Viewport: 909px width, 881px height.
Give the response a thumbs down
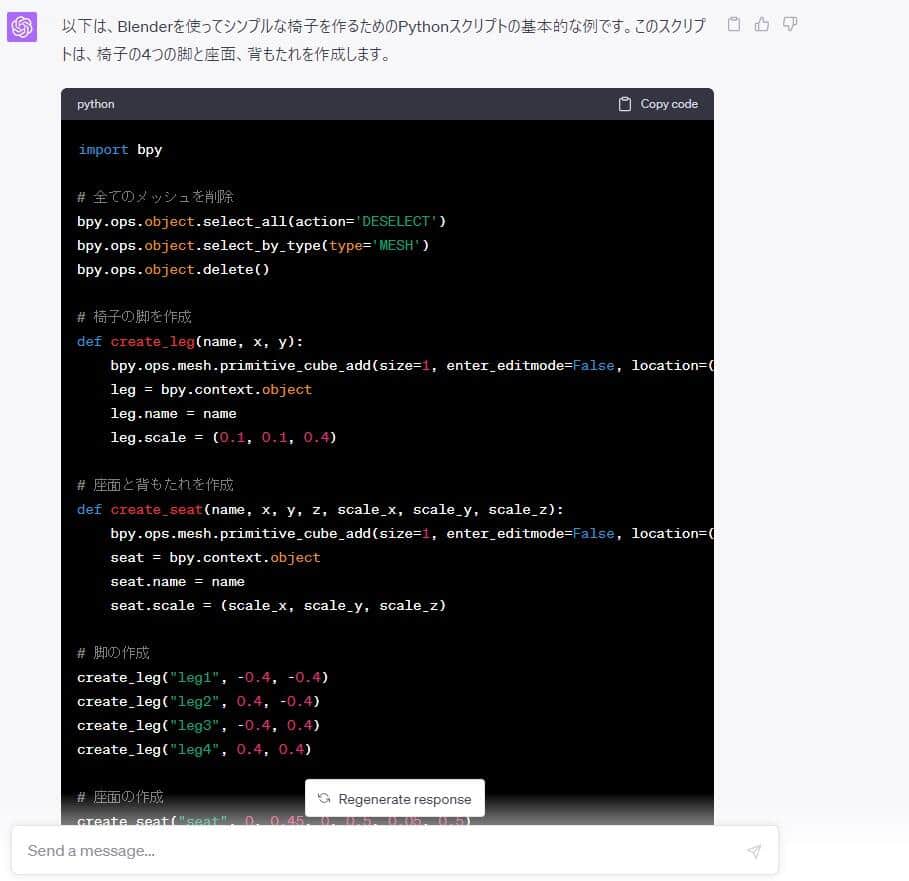coord(790,24)
